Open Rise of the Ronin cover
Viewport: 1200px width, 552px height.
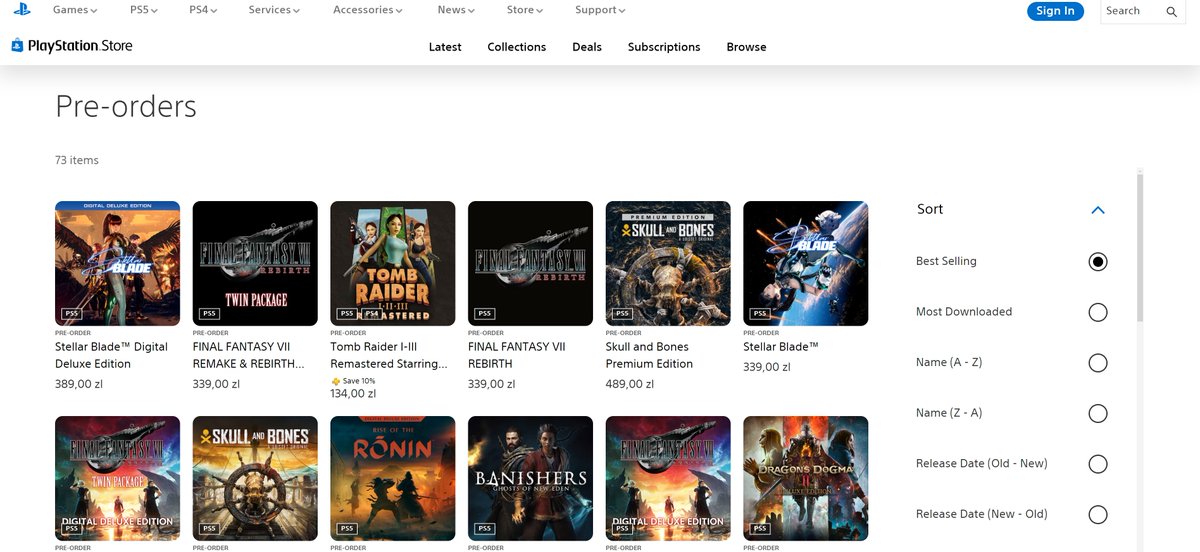[x=393, y=478]
